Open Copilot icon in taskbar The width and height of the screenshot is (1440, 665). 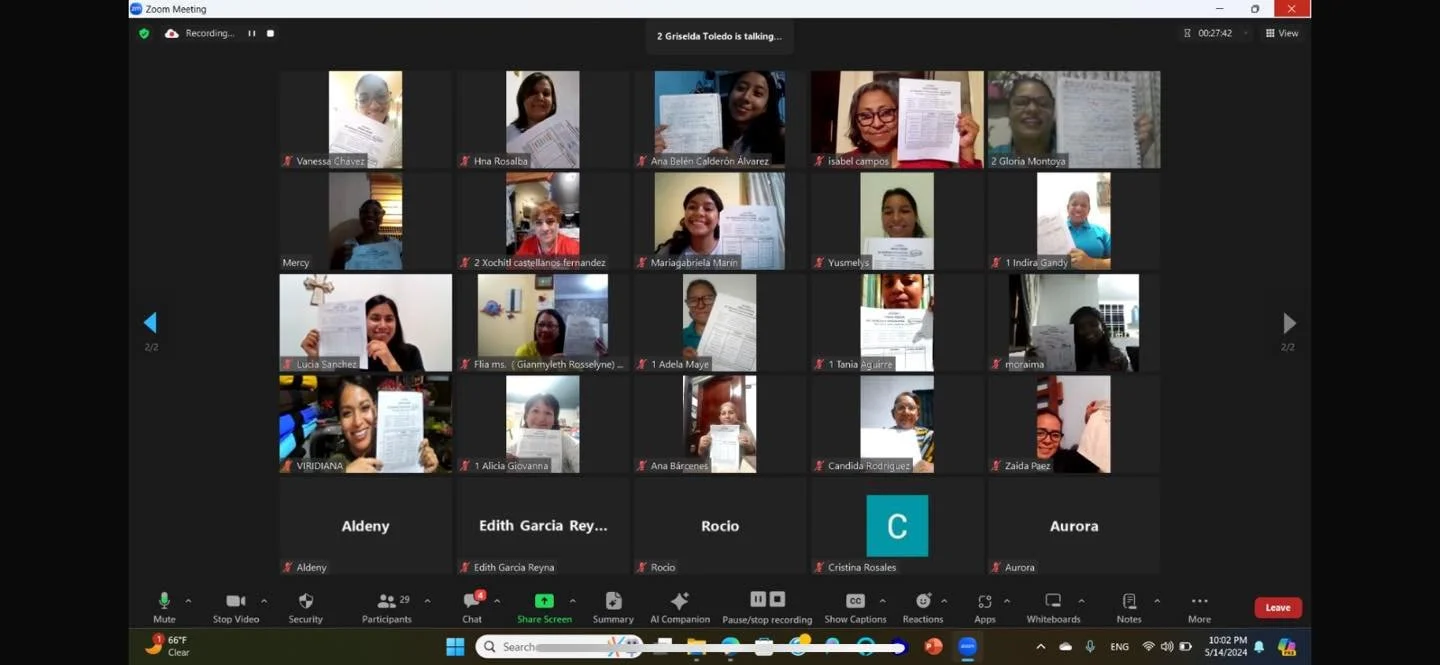[x=1287, y=647]
